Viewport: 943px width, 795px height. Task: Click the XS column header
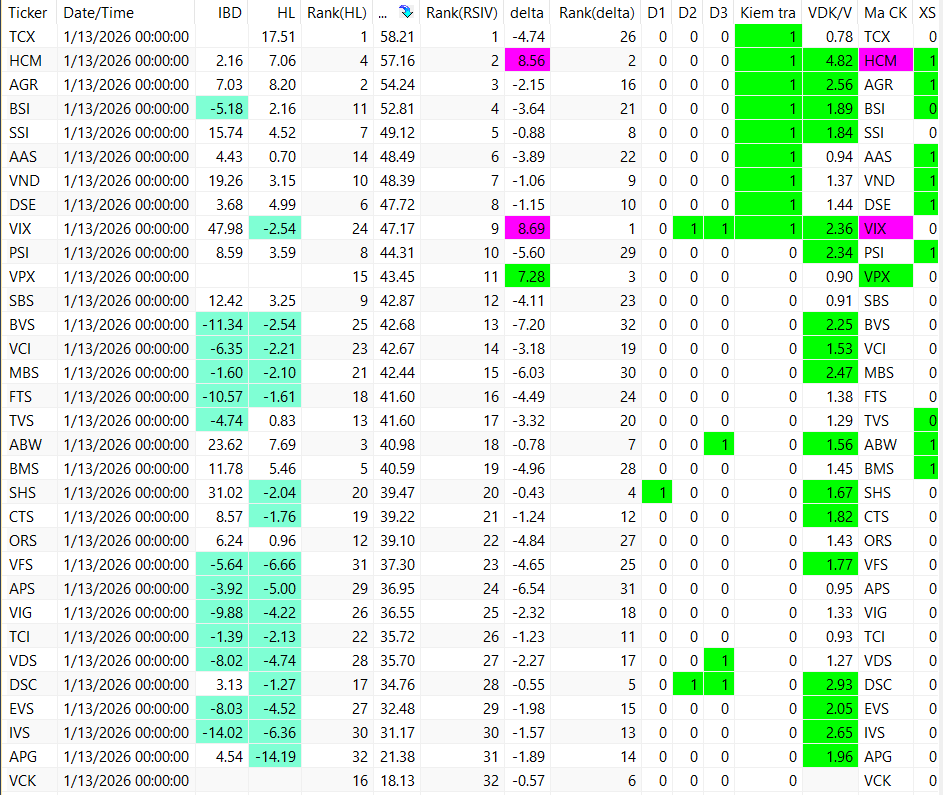927,13
